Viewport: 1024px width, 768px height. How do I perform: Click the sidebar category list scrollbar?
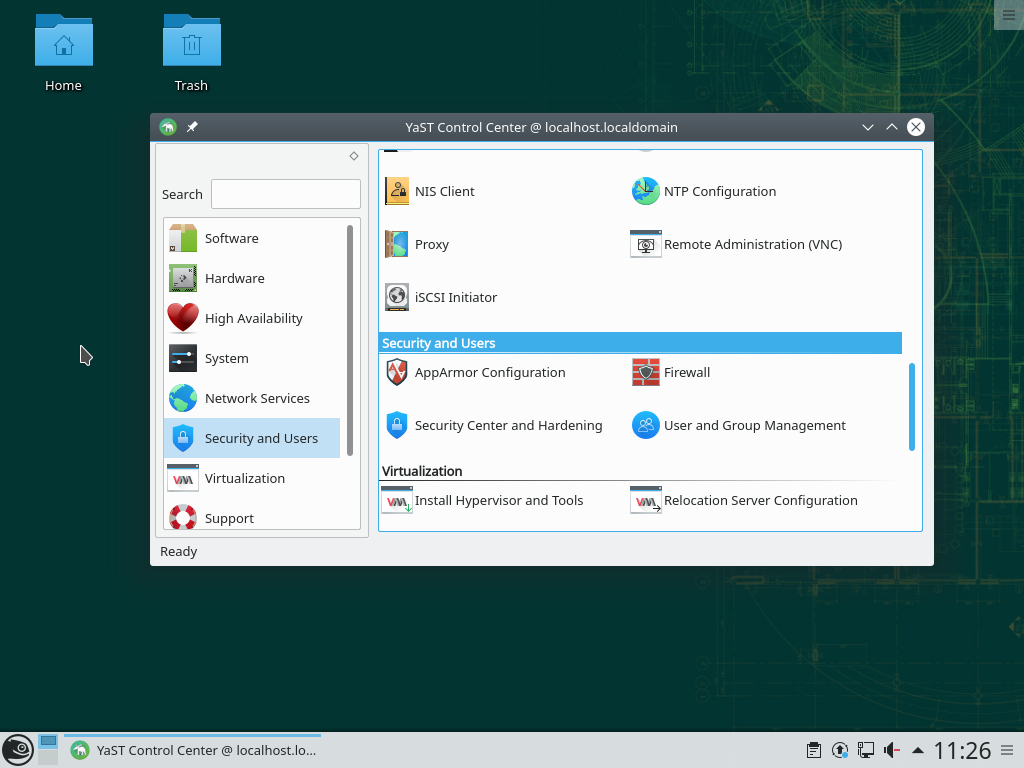pyautogui.click(x=350, y=340)
